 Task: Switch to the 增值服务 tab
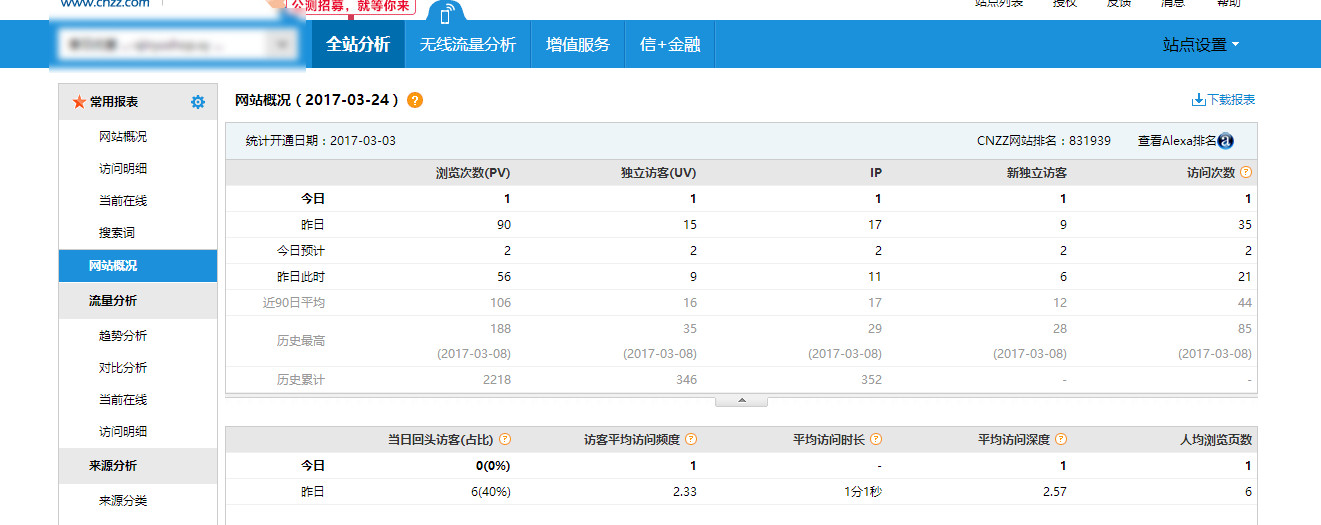(578, 44)
